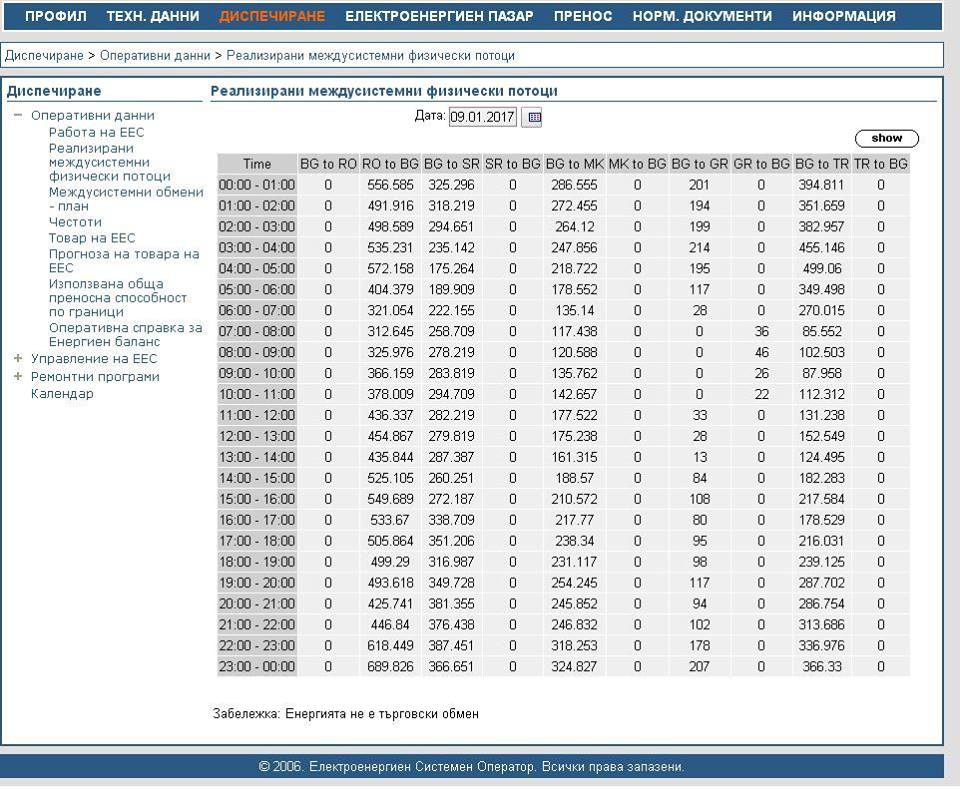Click the RO to BG column header
This screenshot has height=797, width=960.
[x=390, y=164]
